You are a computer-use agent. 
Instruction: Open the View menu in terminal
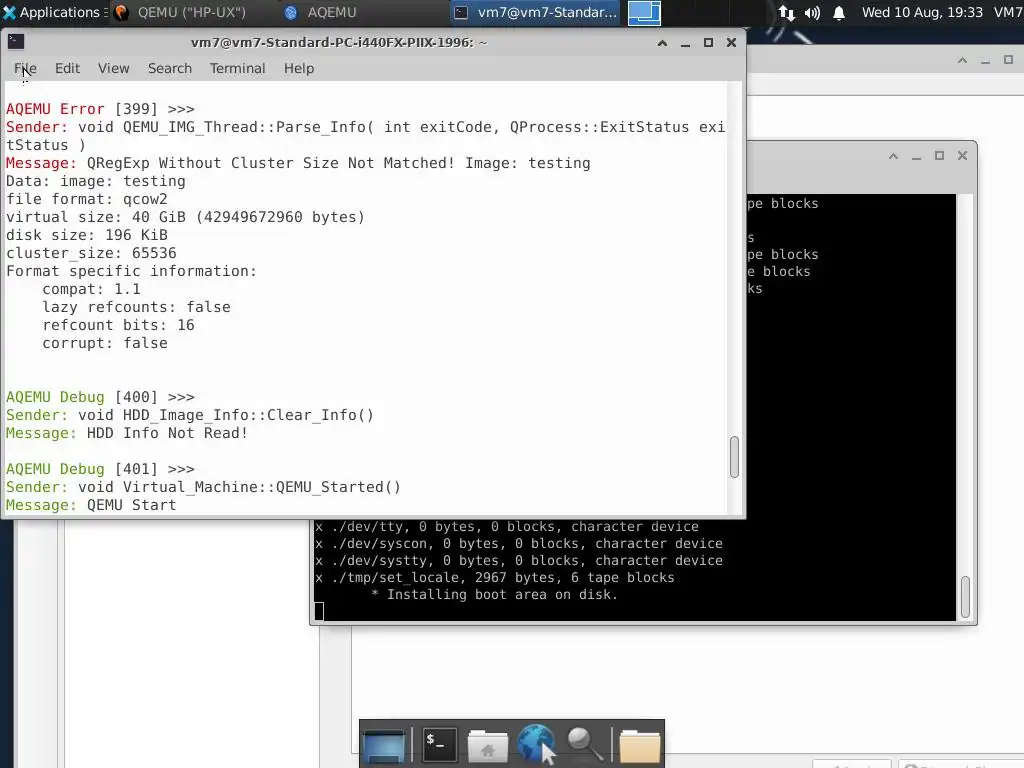point(114,69)
